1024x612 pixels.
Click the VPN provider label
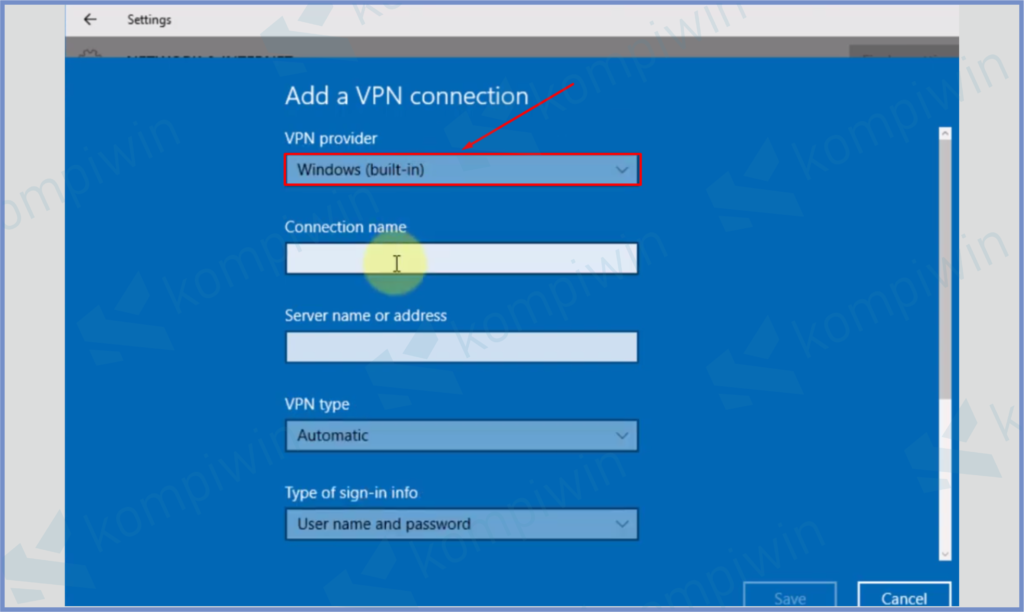[331, 138]
